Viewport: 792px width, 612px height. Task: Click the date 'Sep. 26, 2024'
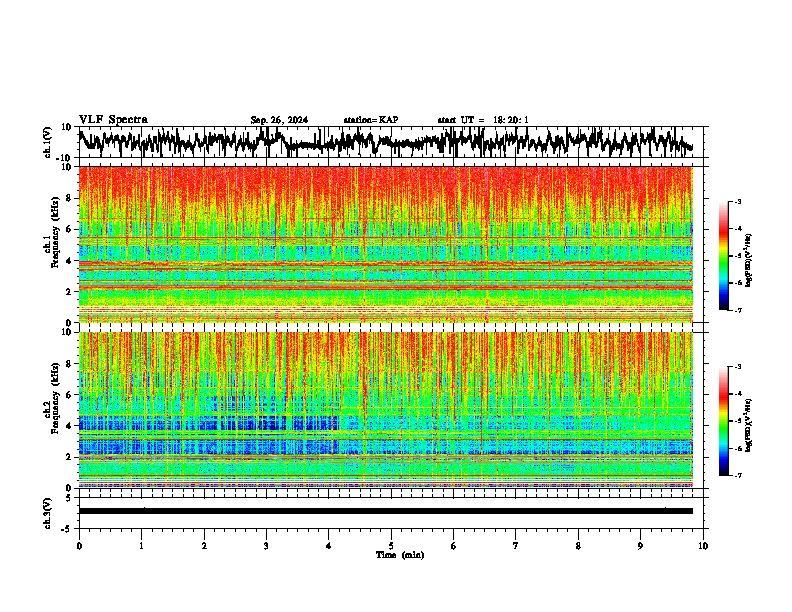click(x=279, y=120)
